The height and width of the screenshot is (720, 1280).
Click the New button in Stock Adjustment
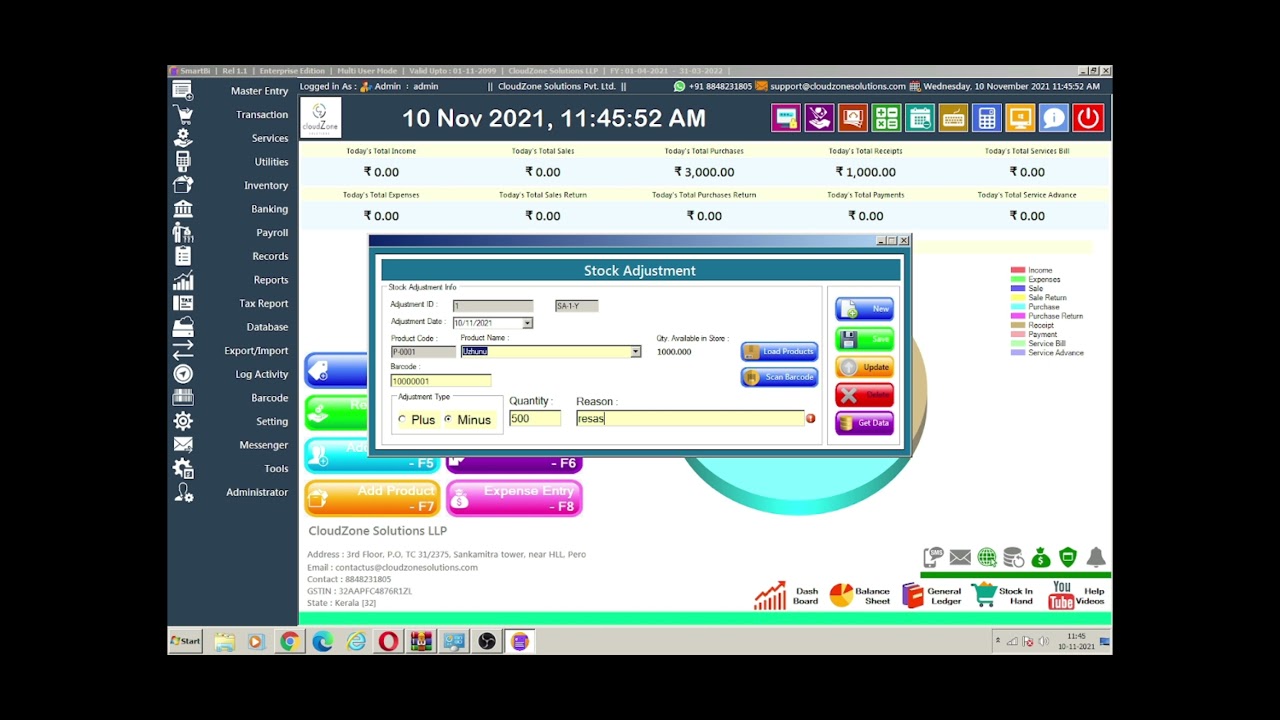pyautogui.click(x=864, y=309)
